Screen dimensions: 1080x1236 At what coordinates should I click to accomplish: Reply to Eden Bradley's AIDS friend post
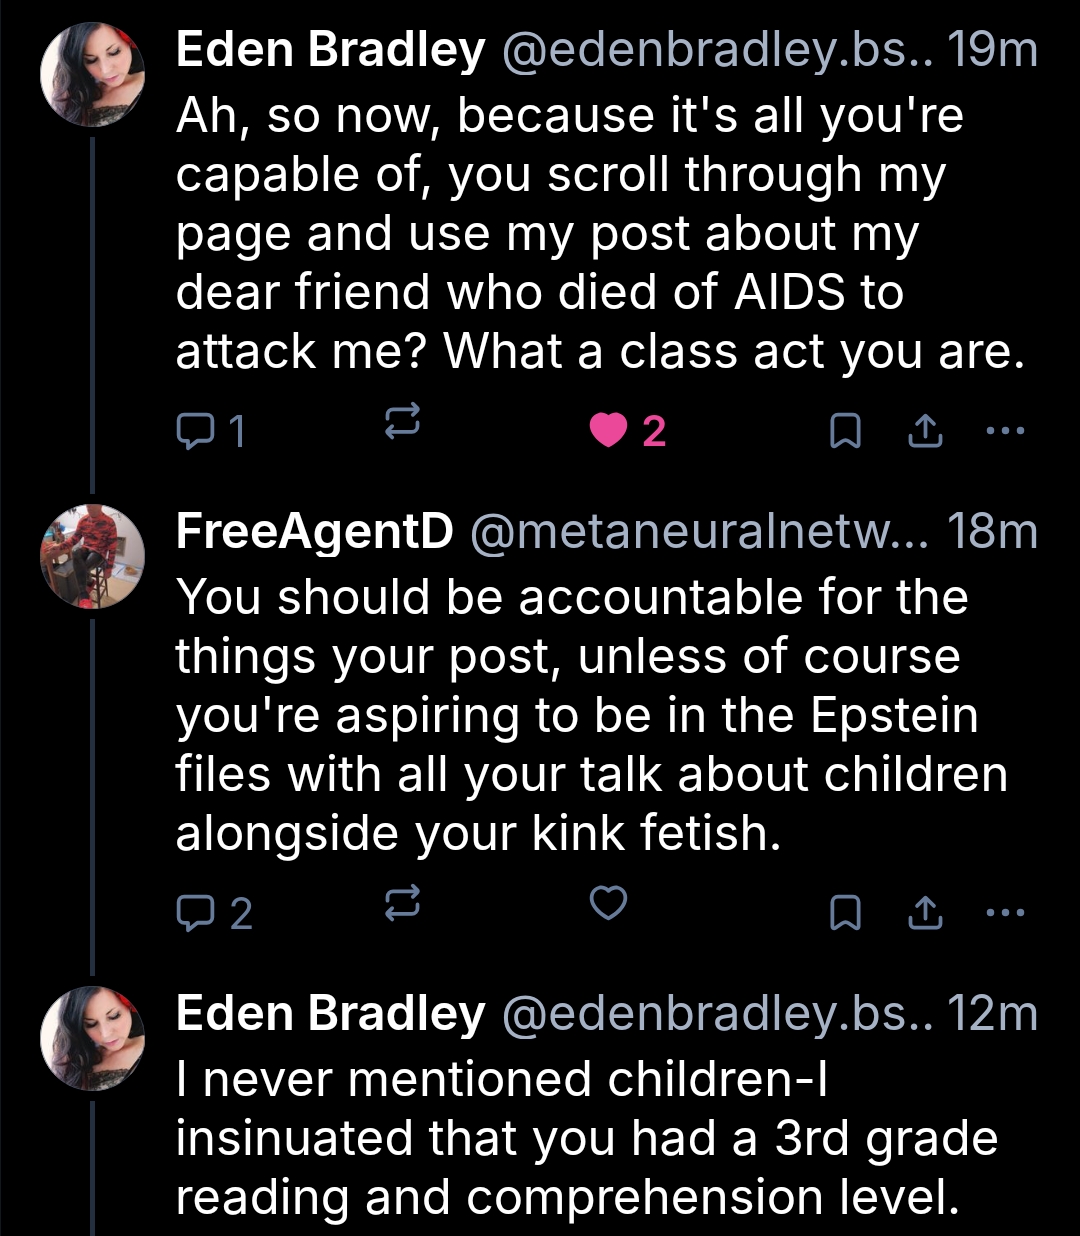pyautogui.click(x=210, y=431)
